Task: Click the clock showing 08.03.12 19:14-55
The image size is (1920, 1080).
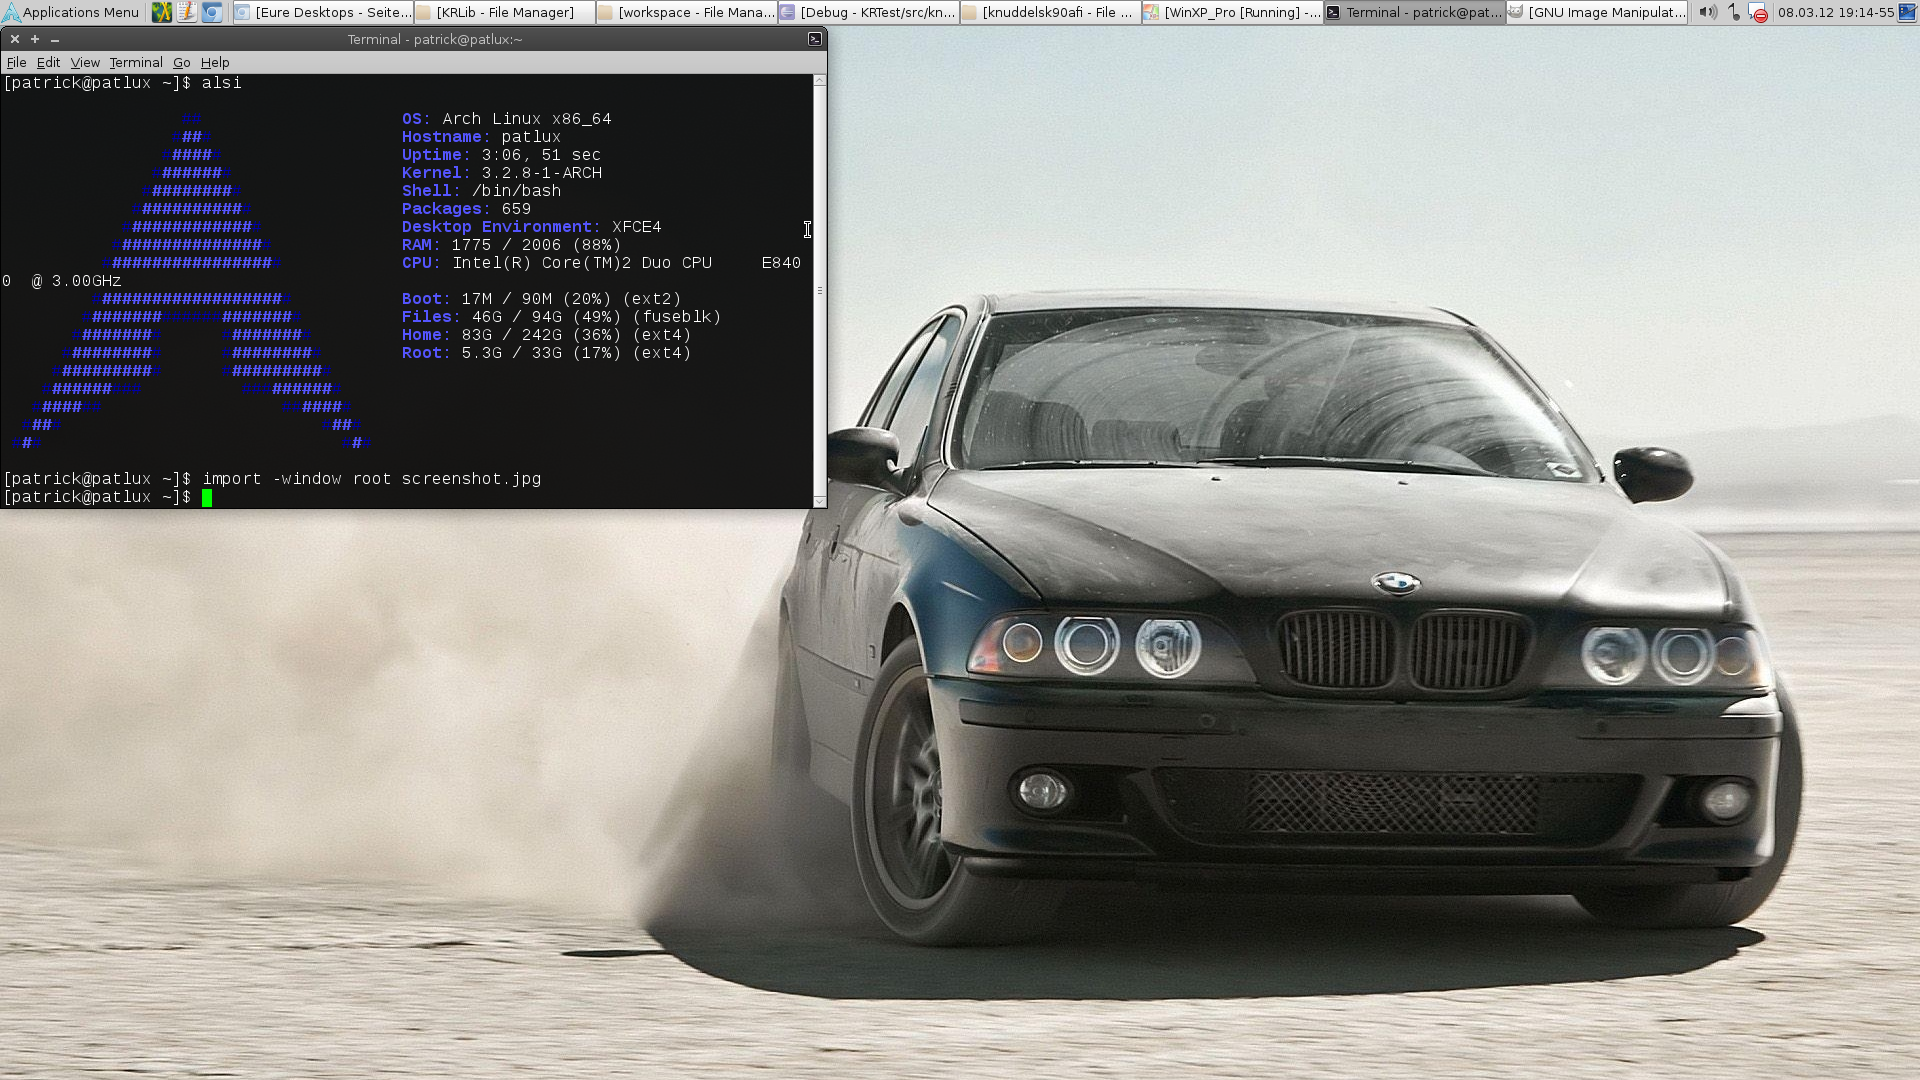Action: point(1835,12)
